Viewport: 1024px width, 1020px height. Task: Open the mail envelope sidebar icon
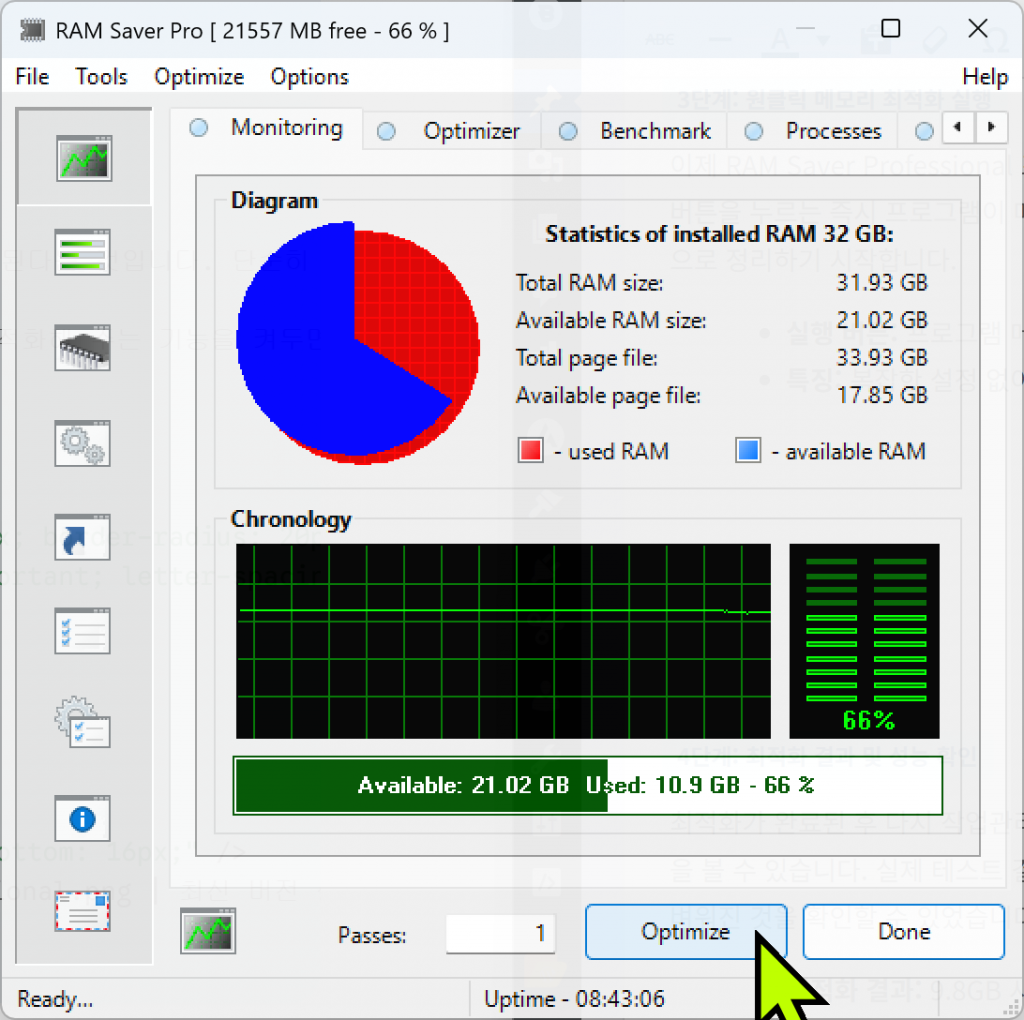tap(82, 911)
